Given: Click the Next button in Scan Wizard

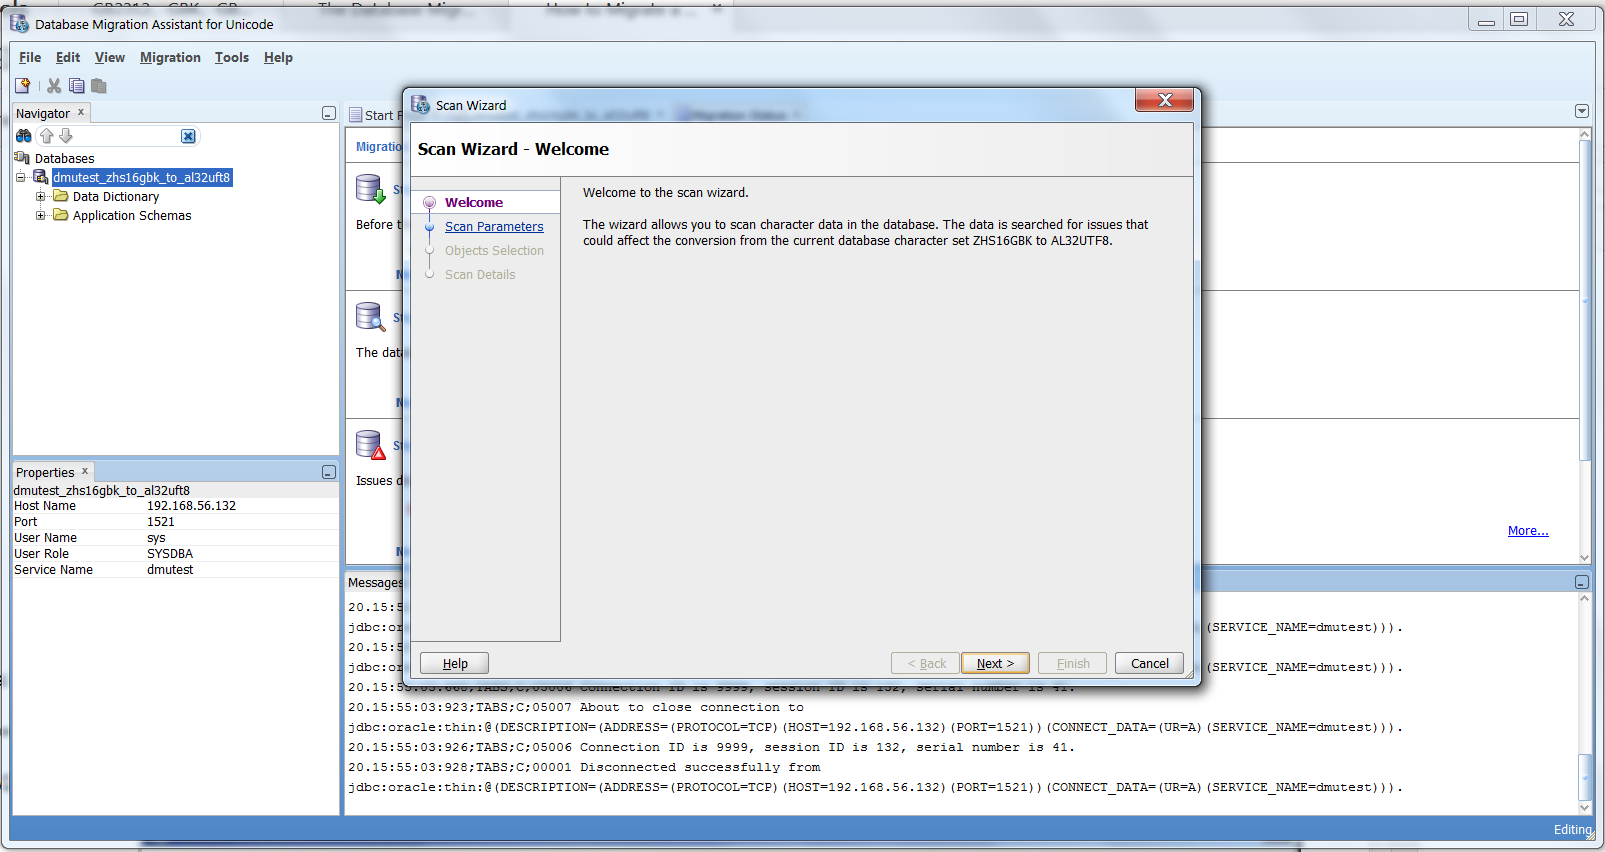Looking at the screenshot, I should pyautogui.click(x=995, y=663).
